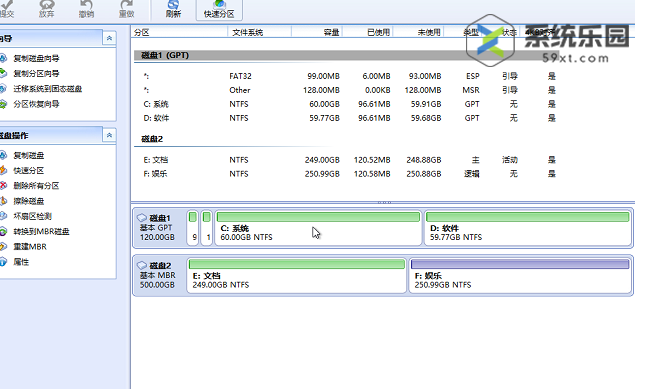The image size is (652, 389).
Task: Select the purple F: 娱乐 partition bar
Action: pos(520,264)
